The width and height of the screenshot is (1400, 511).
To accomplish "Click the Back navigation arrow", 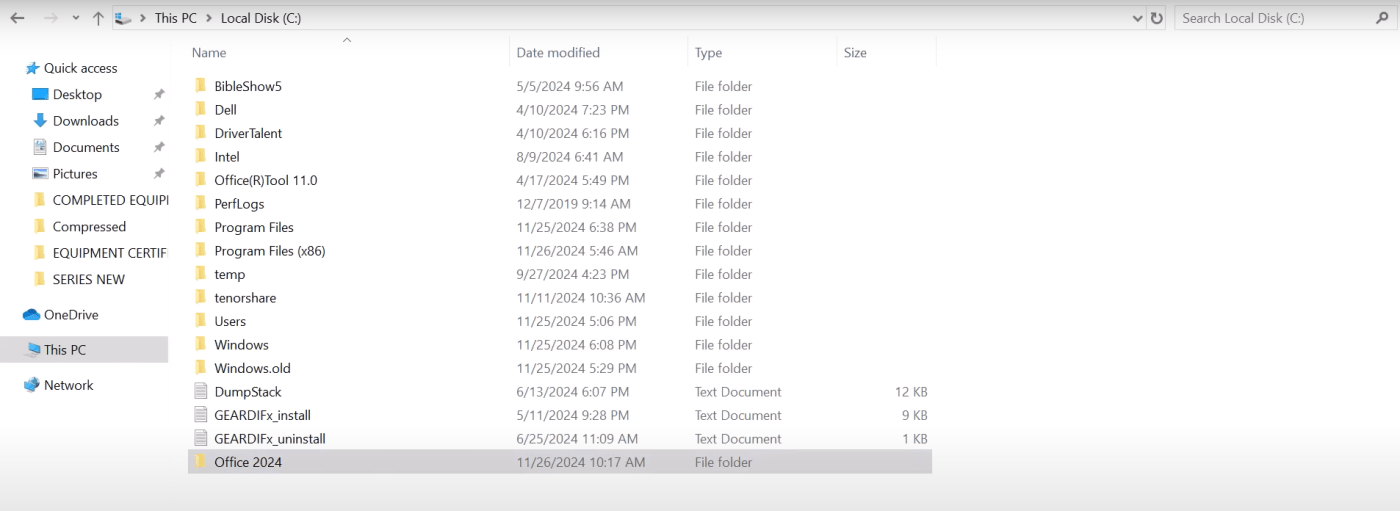I will pos(17,18).
